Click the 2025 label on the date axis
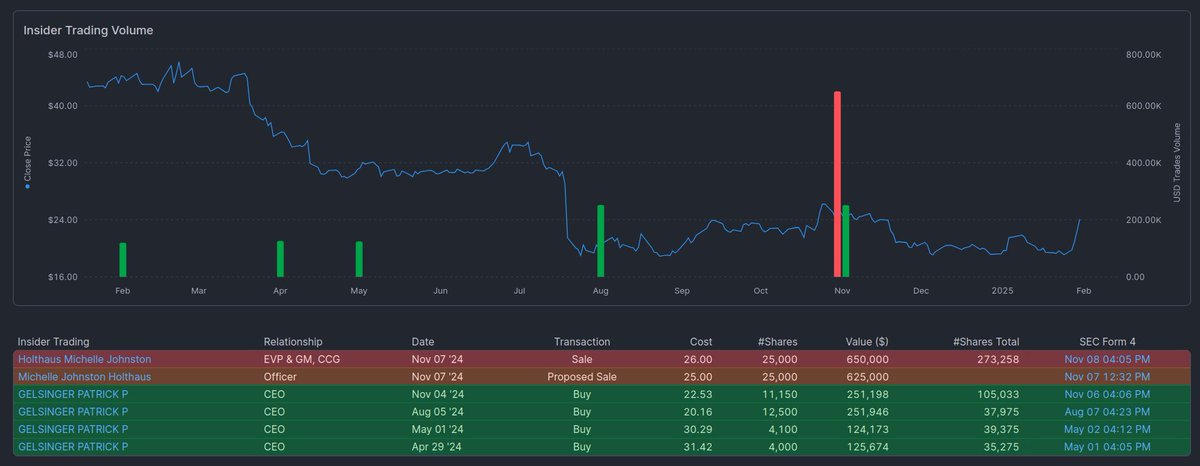Viewport: 1200px width, 466px height. (x=1002, y=291)
